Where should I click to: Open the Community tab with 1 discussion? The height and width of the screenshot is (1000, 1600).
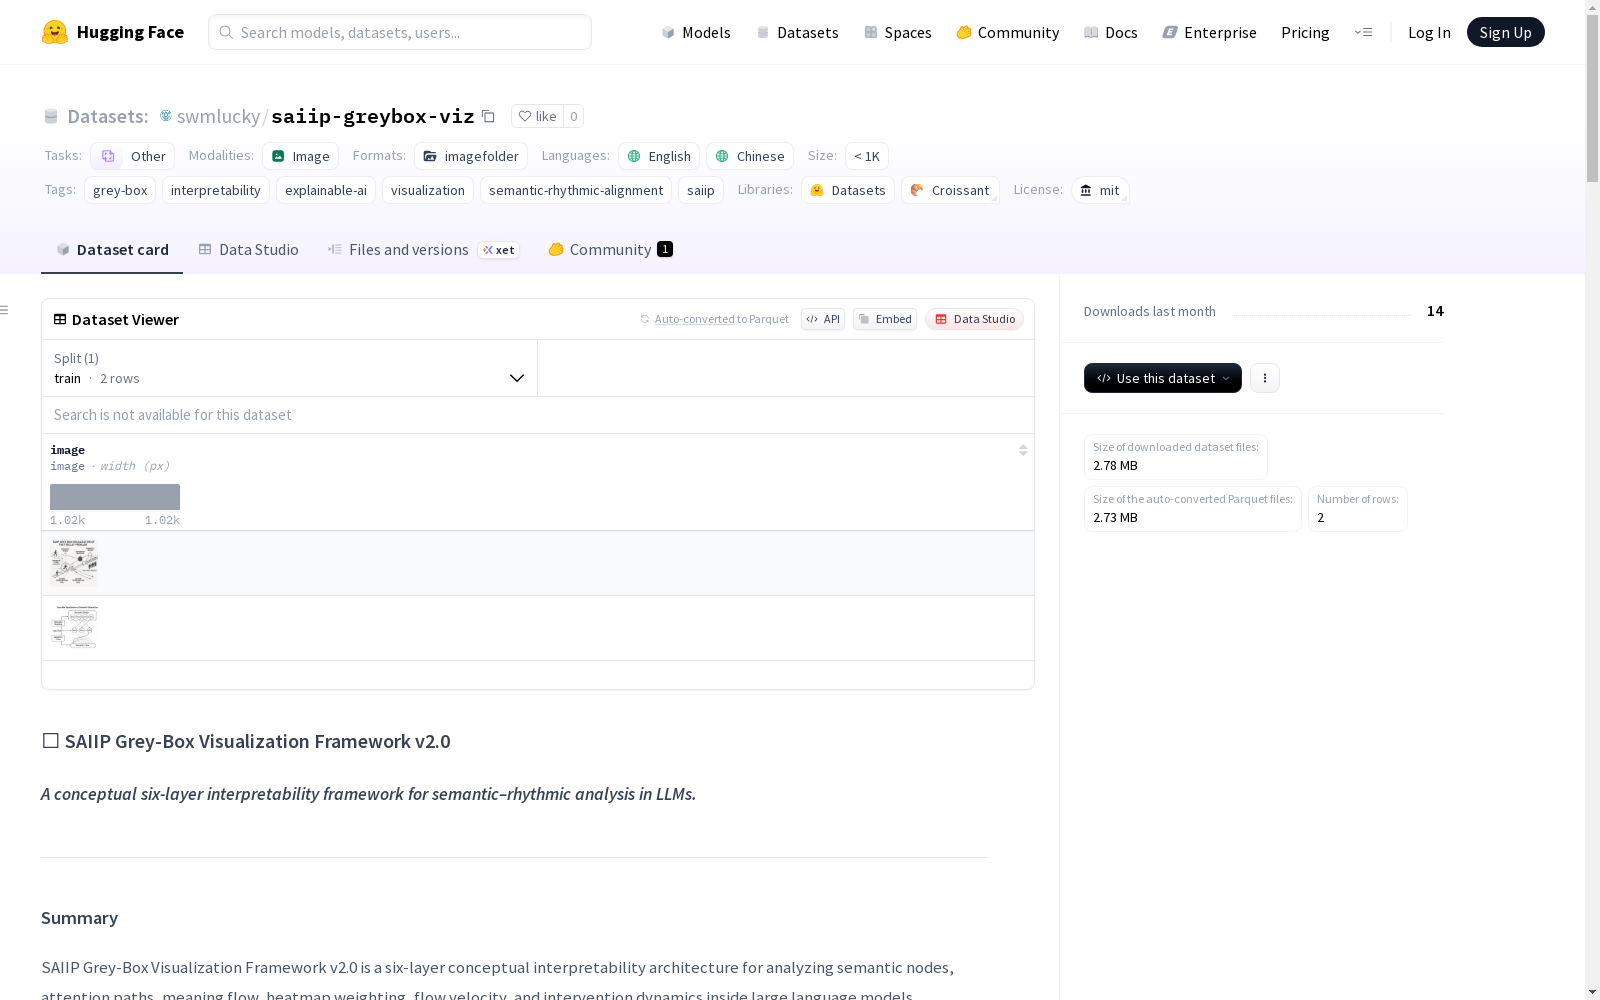click(x=610, y=250)
